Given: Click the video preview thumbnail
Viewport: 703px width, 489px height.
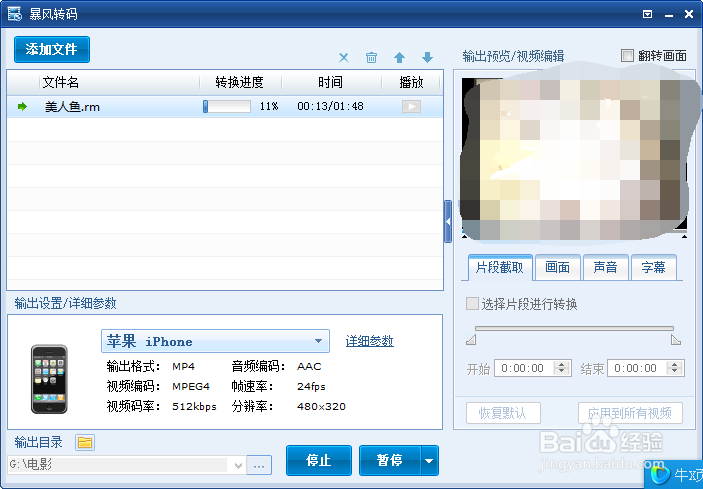Looking at the screenshot, I should (x=575, y=156).
